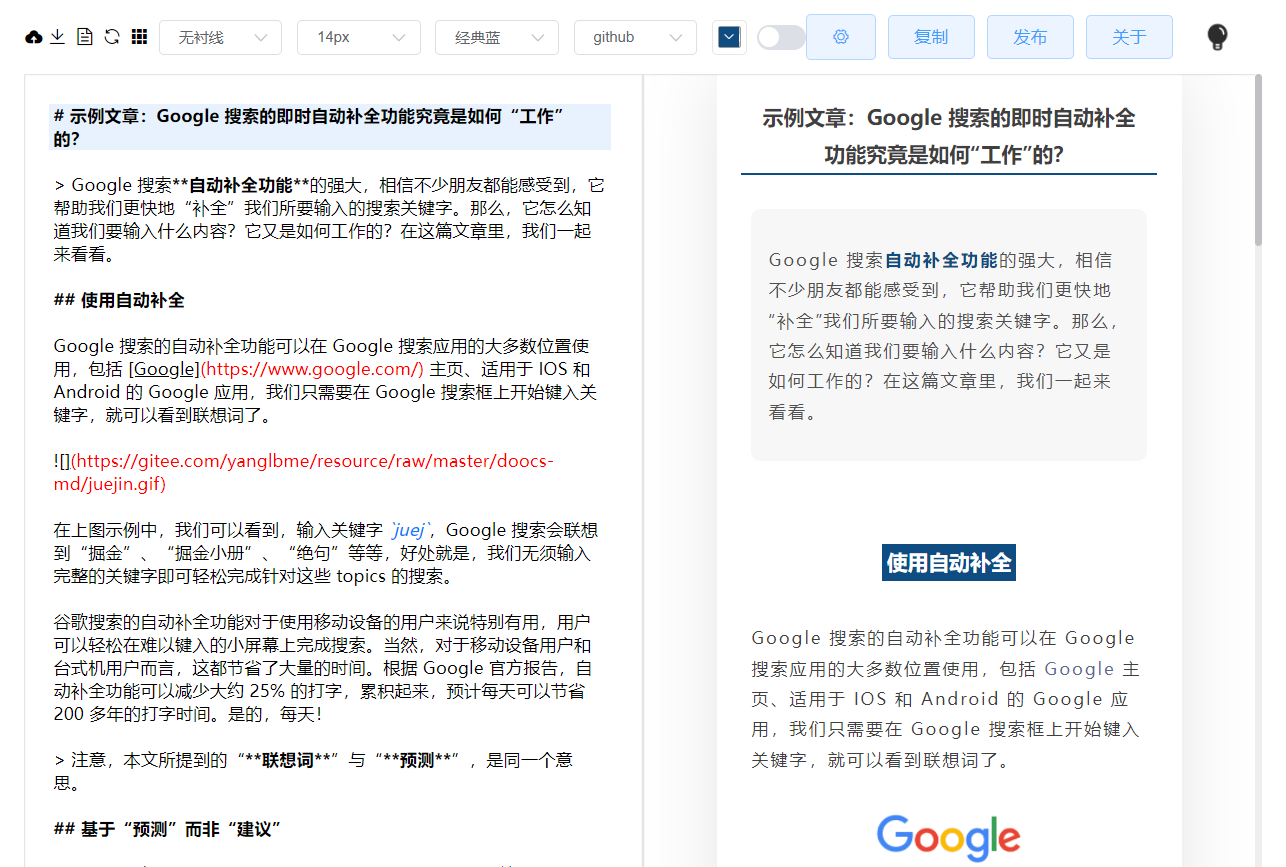Click the light bulb night mode icon
Image resolution: width=1286 pixels, height=867 pixels.
[x=1216, y=37]
